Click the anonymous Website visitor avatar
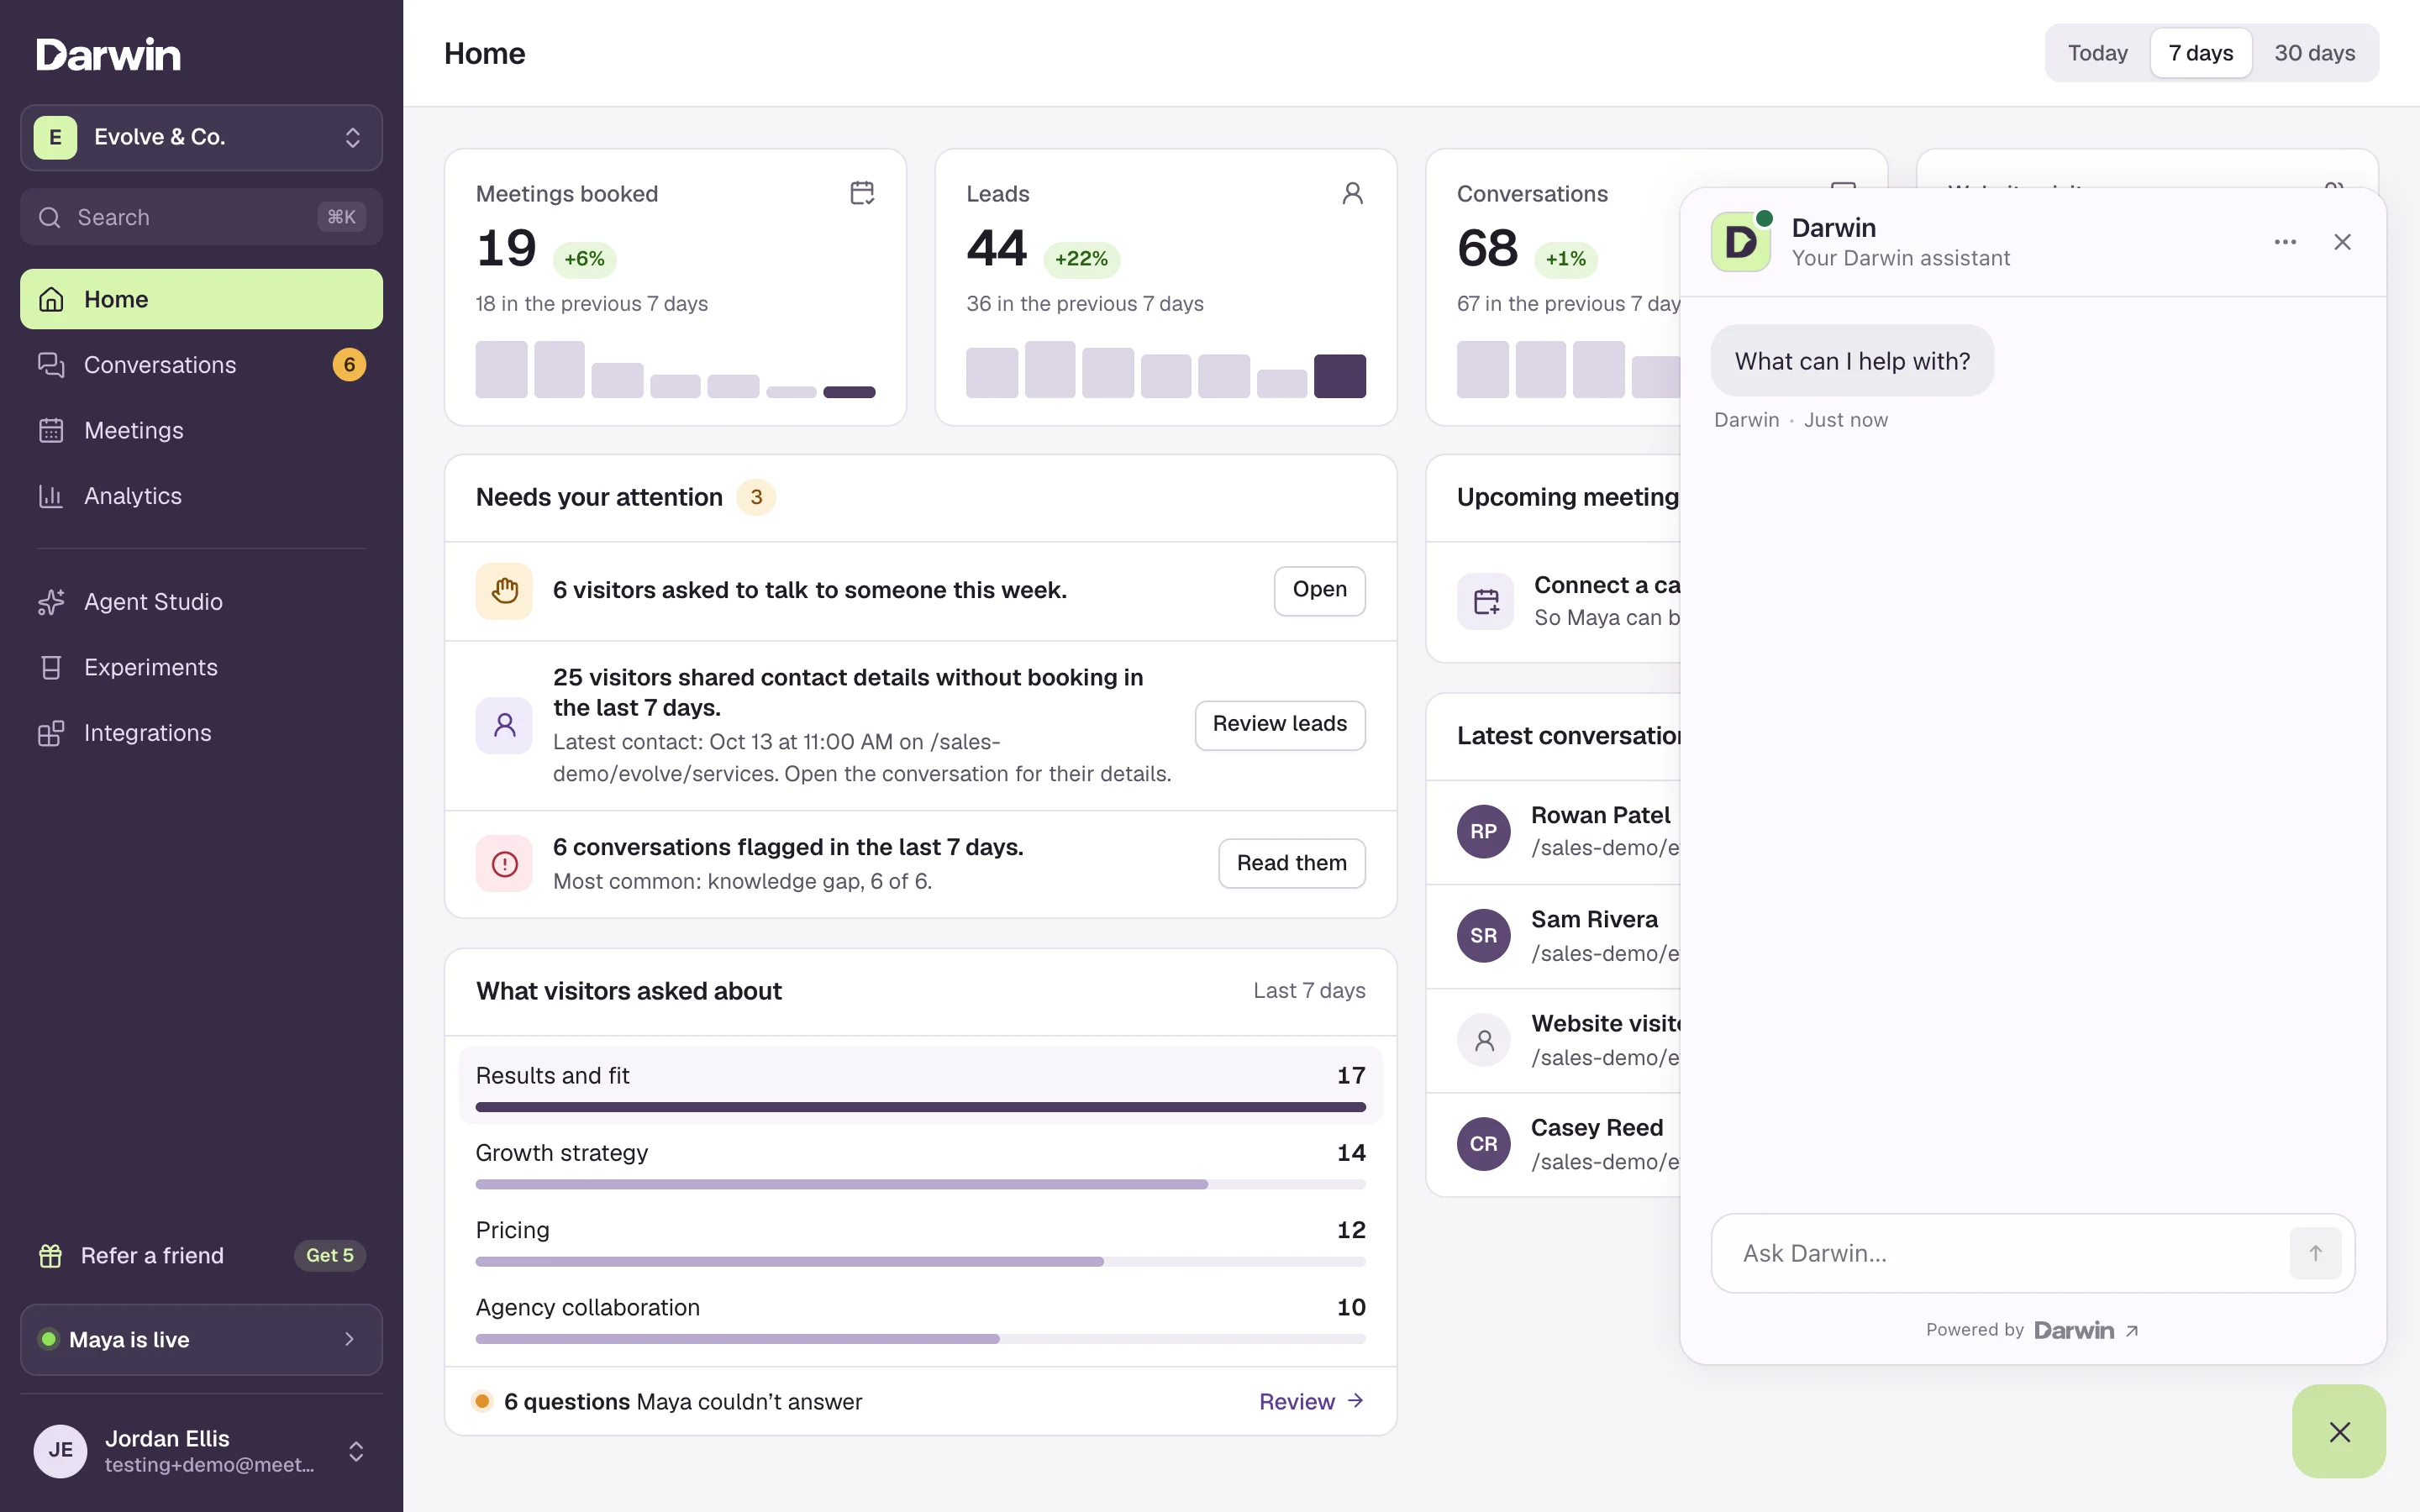 [1483, 1040]
